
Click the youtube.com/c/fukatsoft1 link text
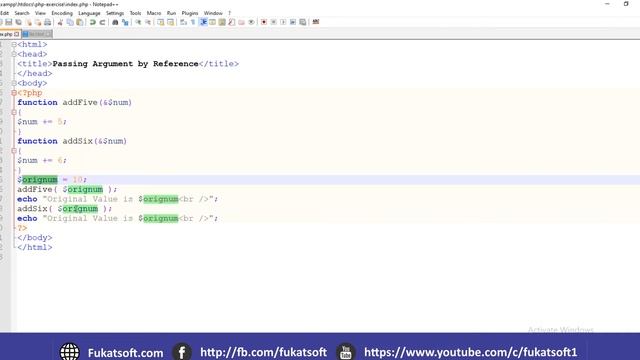click(471, 352)
